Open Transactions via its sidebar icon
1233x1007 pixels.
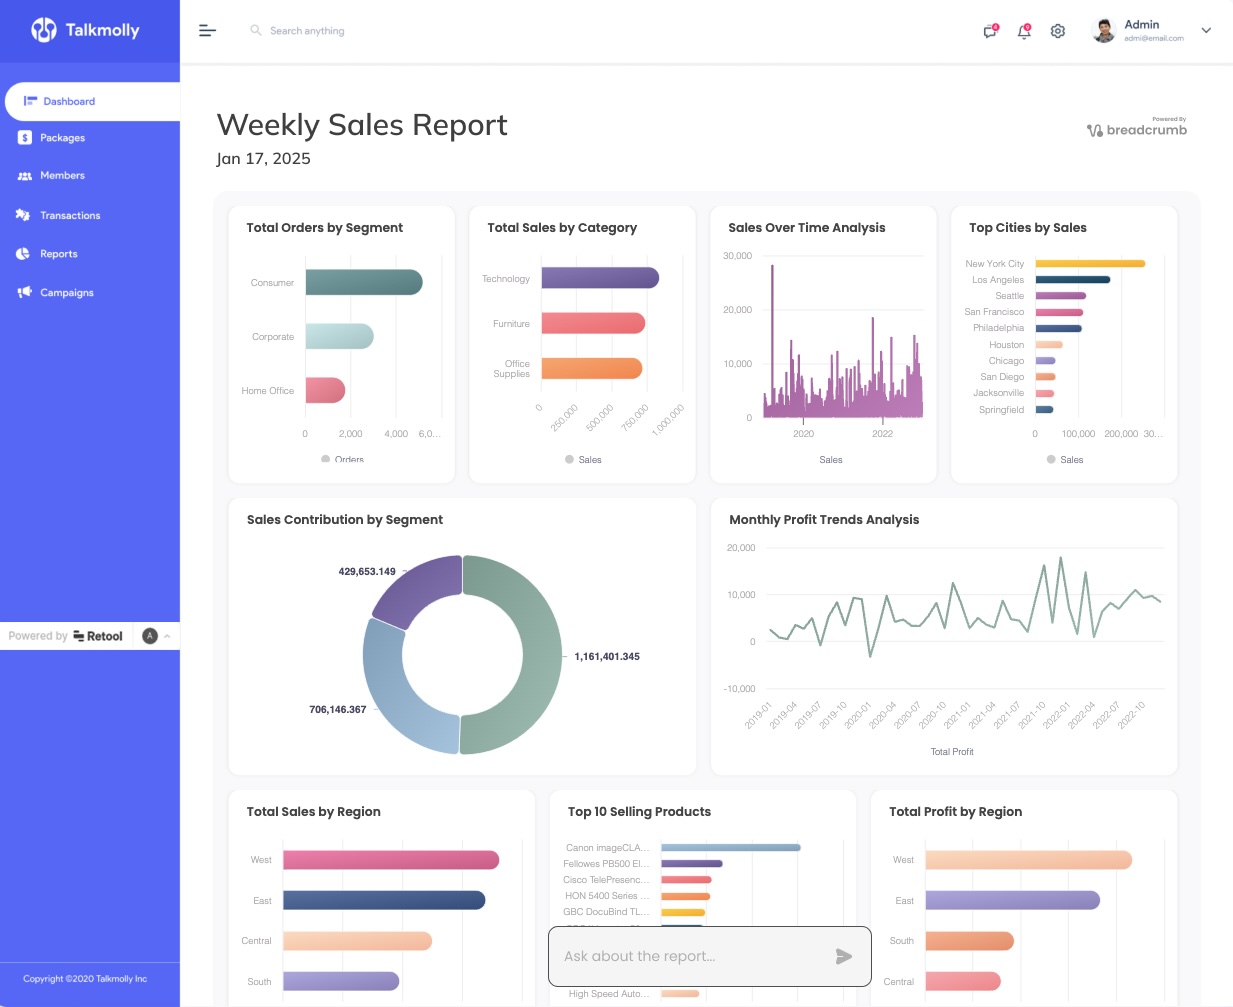click(x=25, y=215)
